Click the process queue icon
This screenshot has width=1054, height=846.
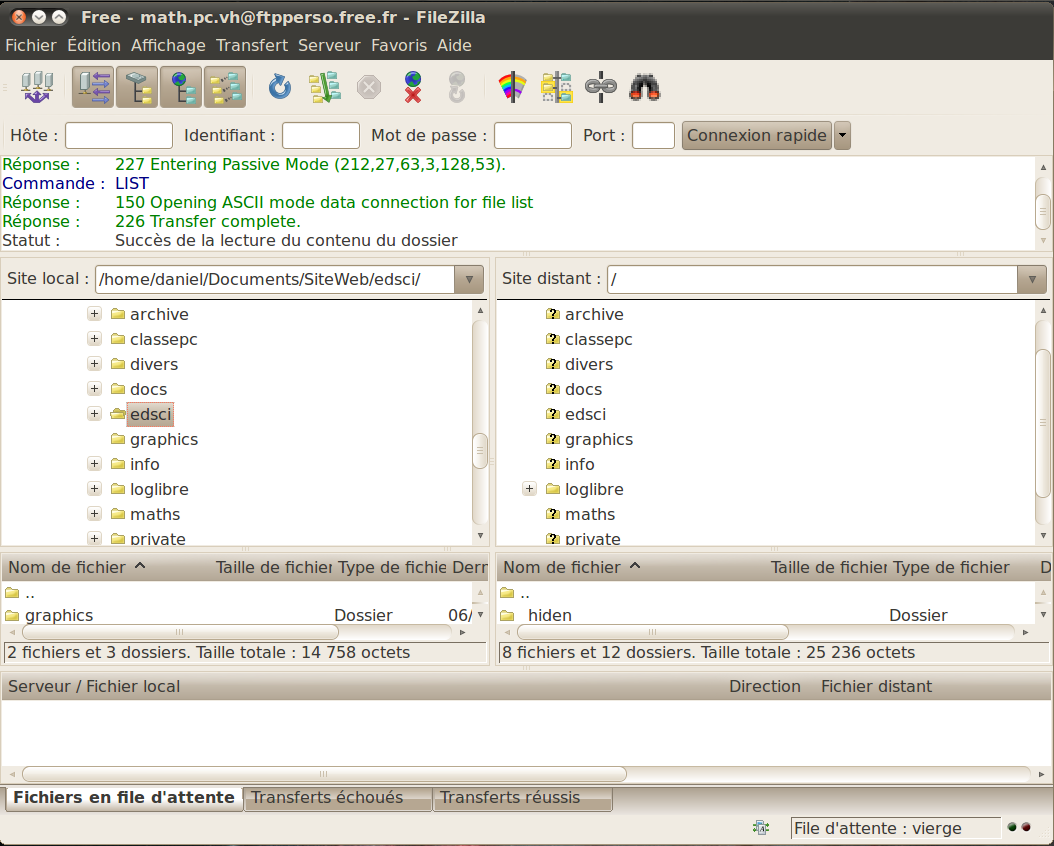point(324,88)
